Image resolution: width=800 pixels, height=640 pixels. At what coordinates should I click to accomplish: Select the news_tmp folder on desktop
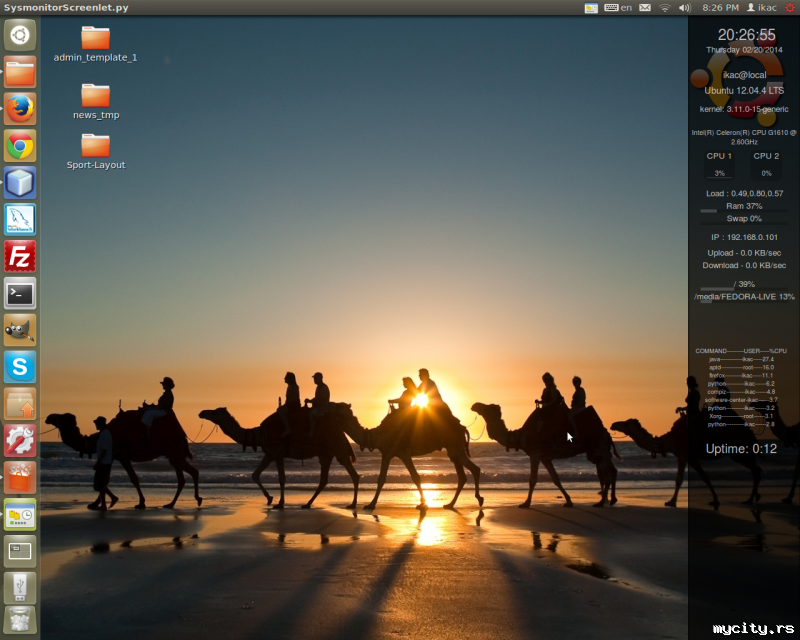pyautogui.click(x=95, y=96)
